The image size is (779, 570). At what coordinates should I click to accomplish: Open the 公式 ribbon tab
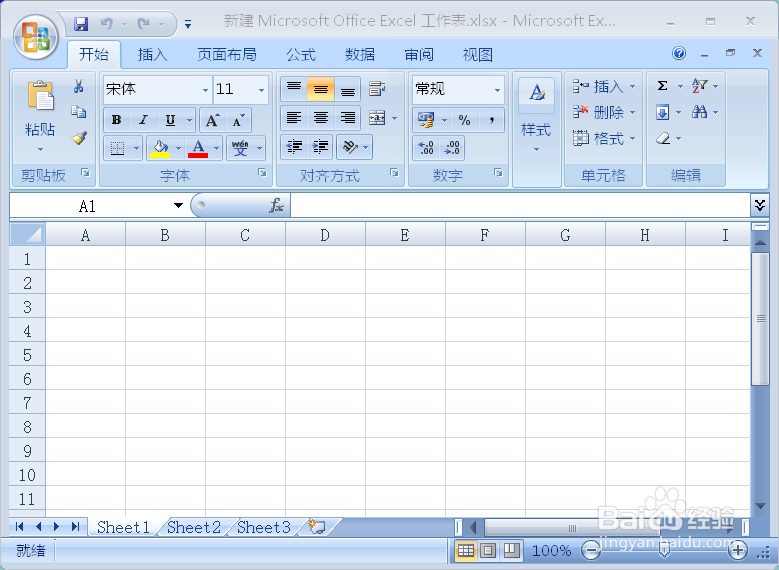(x=301, y=54)
